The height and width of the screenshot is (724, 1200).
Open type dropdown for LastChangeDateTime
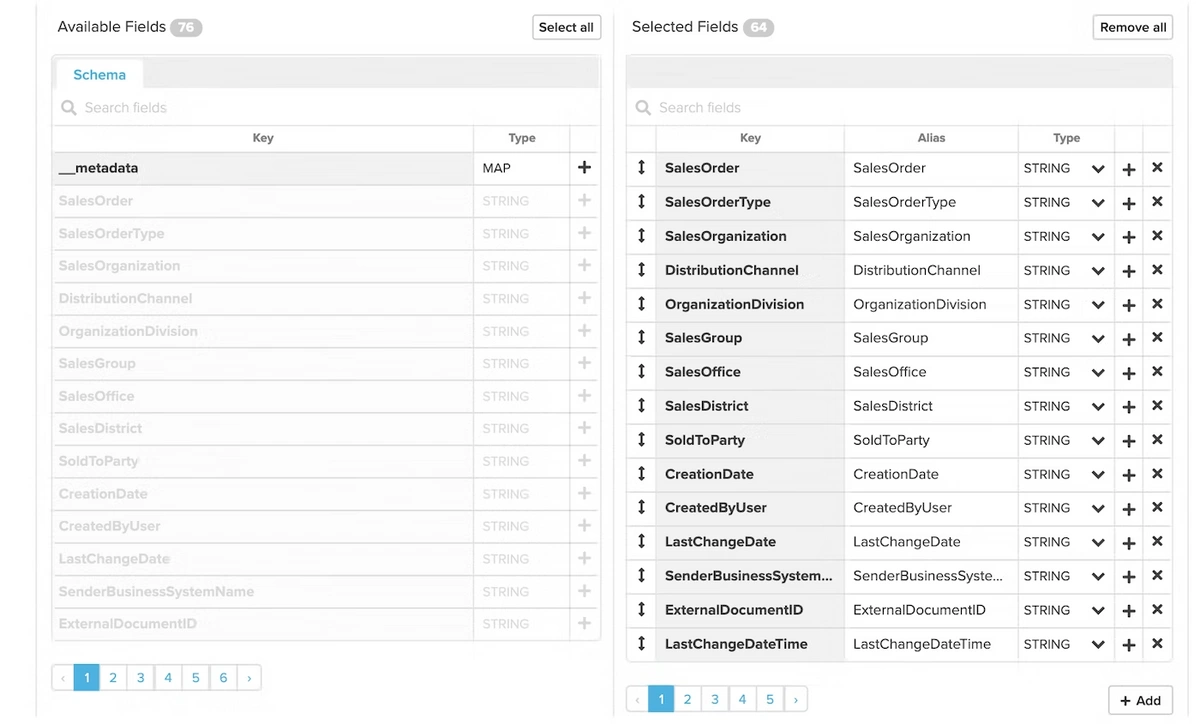pos(1098,645)
